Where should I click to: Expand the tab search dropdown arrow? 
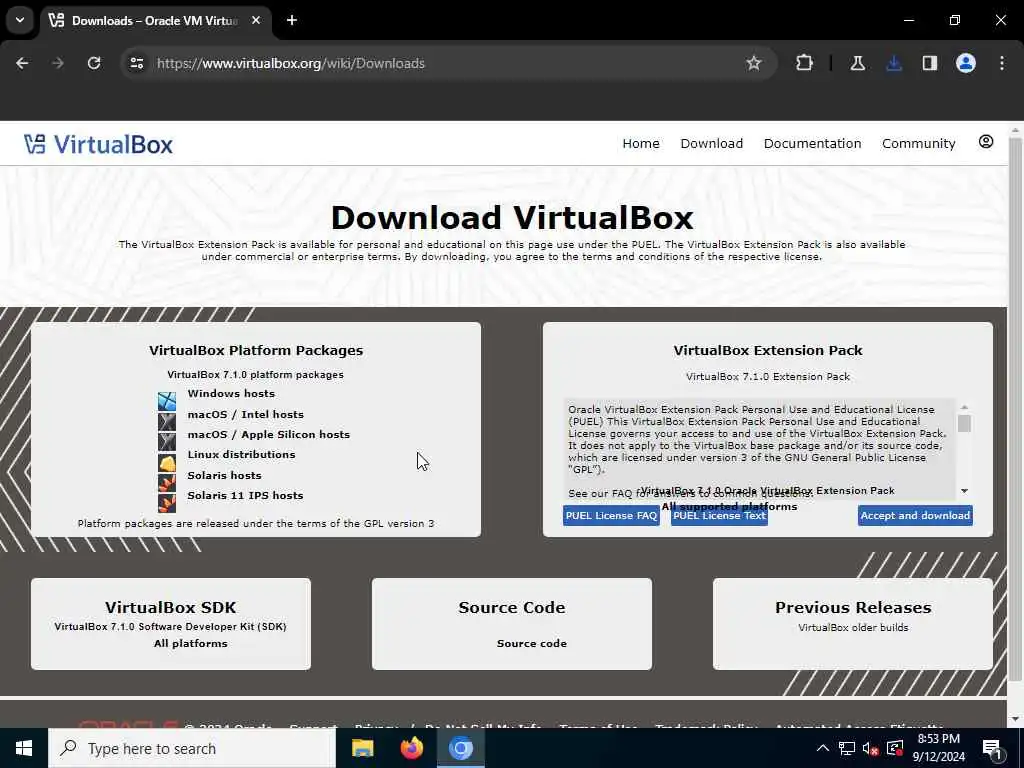(20, 20)
